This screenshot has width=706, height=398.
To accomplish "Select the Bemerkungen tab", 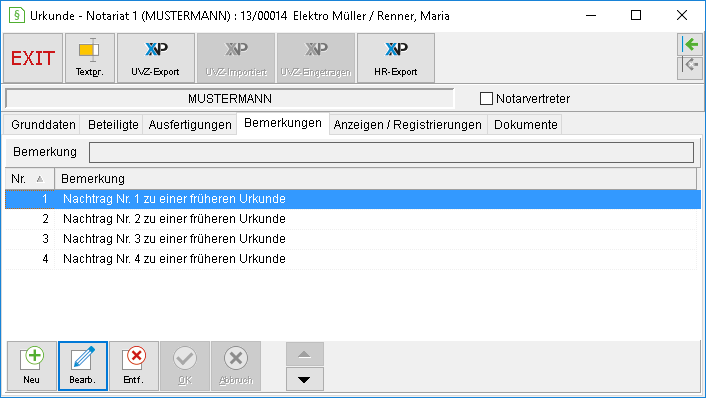I will (283, 123).
